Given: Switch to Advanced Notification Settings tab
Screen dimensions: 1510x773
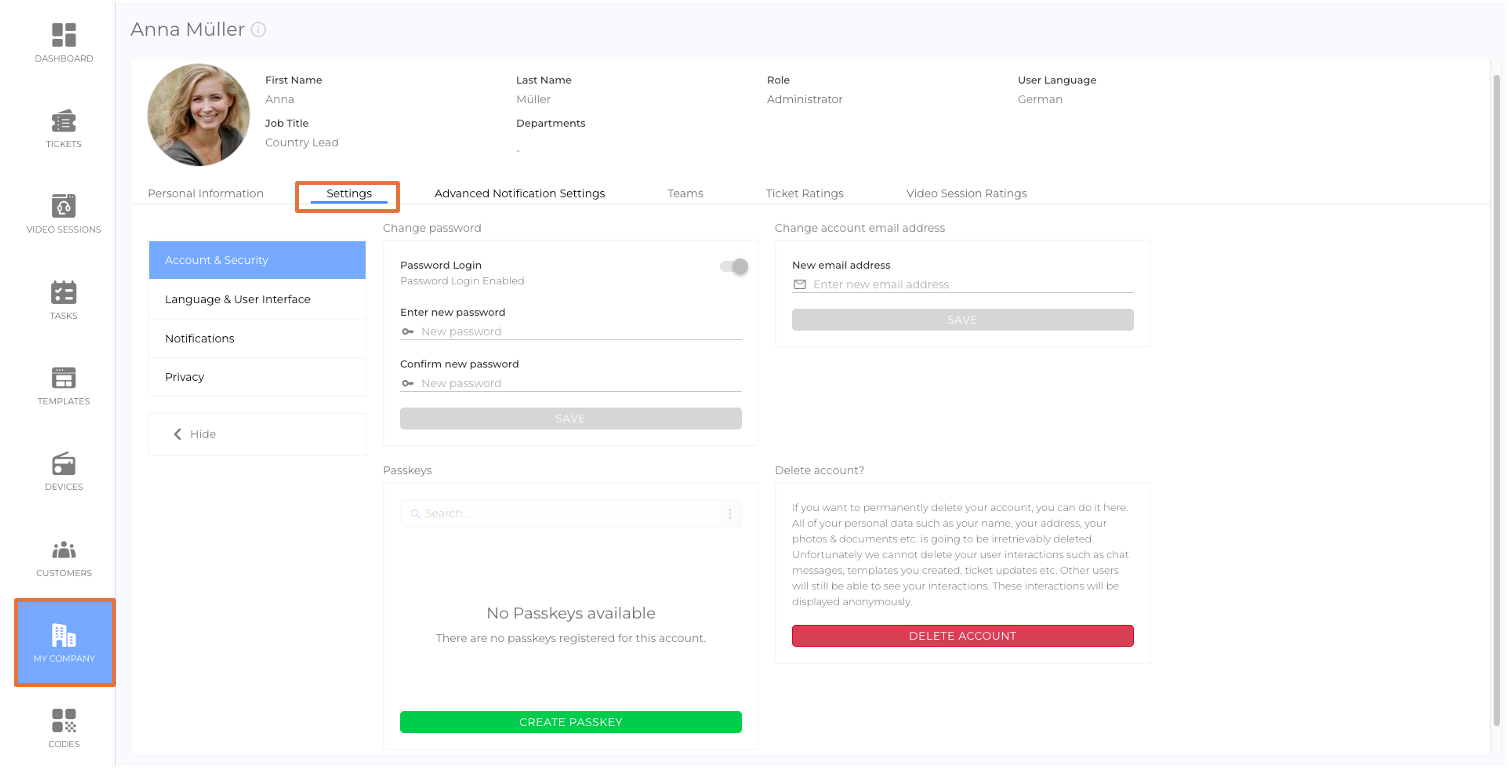Looking at the screenshot, I should coord(519,193).
